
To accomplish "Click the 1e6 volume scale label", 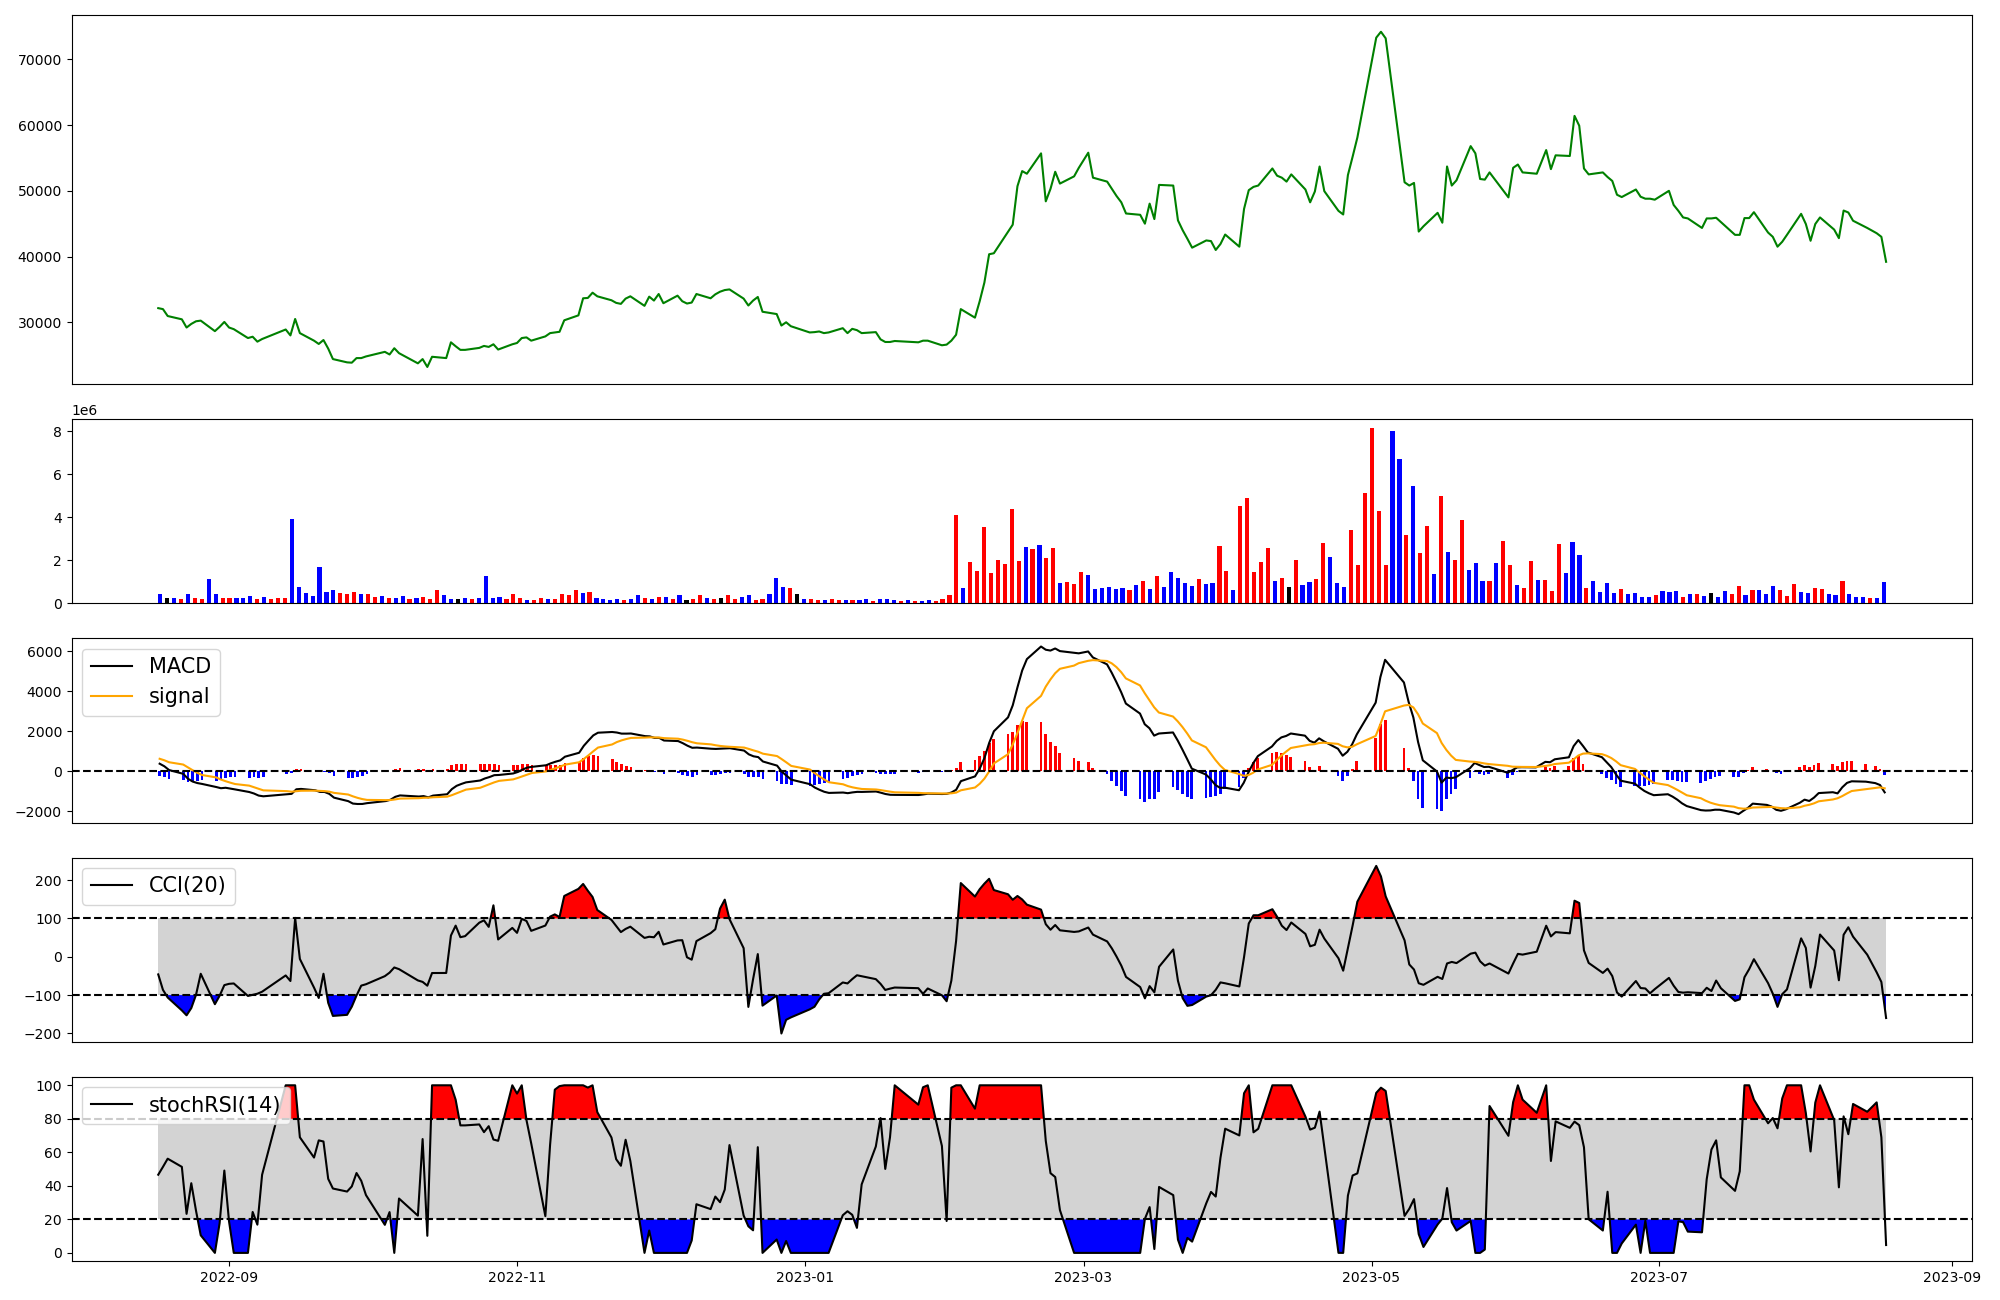I will pos(84,411).
